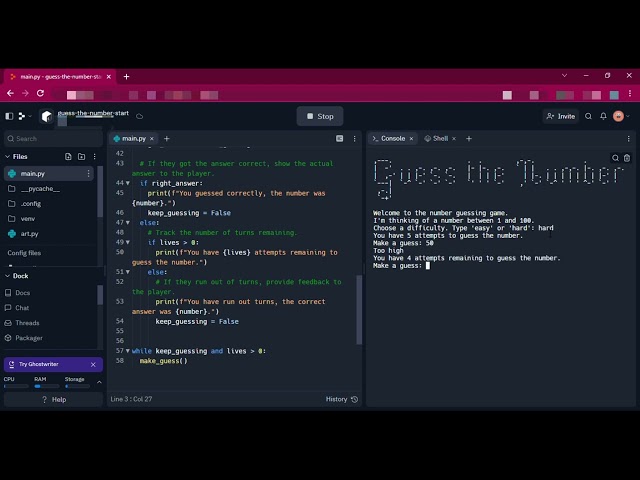Clear the console with trash icon
This screenshot has height=480, width=640.
(627, 158)
